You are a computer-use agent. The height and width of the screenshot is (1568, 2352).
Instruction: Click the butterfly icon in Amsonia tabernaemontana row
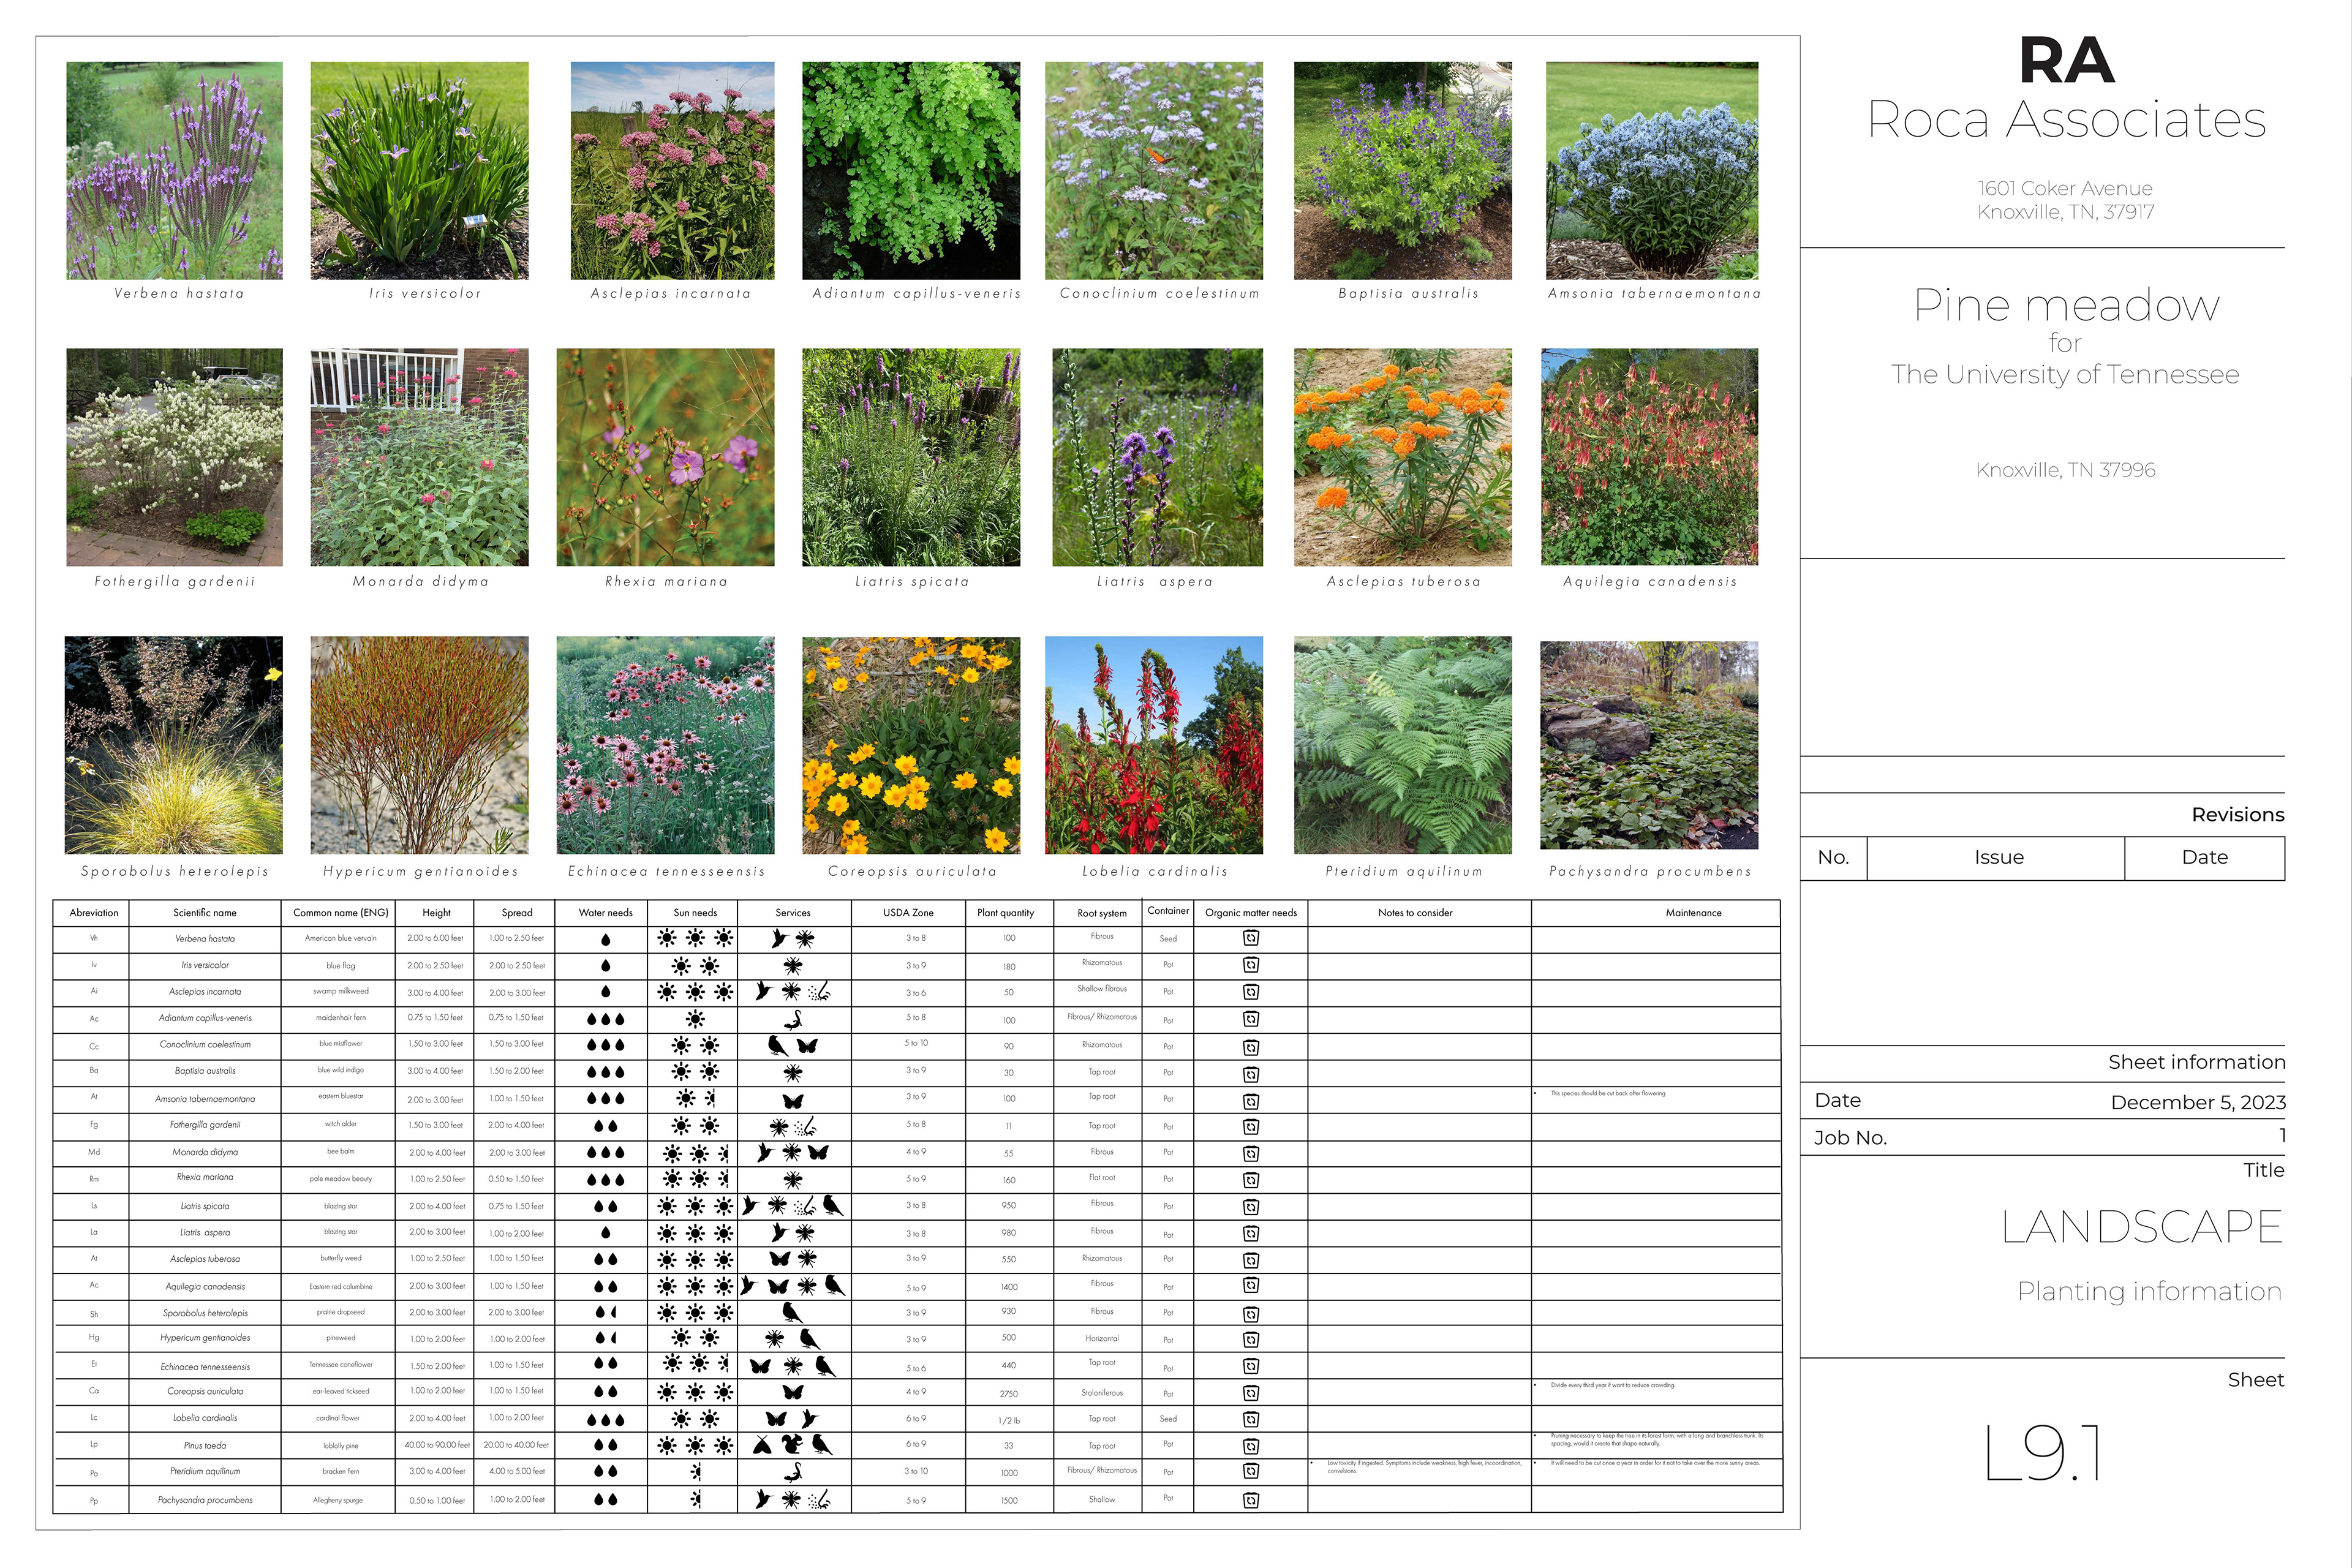(793, 1100)
